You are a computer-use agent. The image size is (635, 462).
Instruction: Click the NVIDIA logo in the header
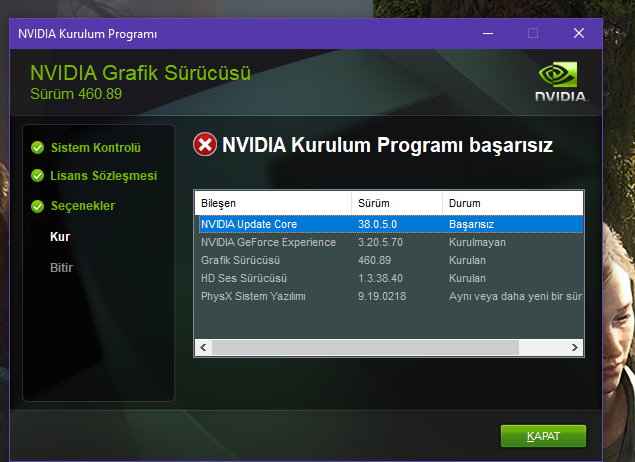pyautogui.click(x=561, y=82)
